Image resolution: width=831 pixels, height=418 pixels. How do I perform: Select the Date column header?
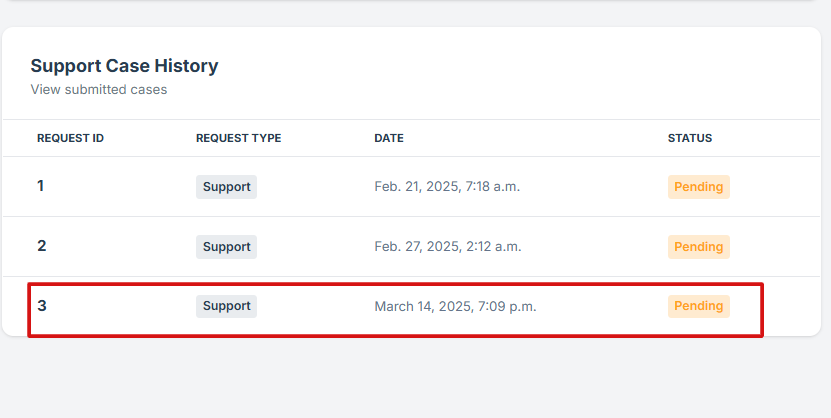[389, 138]
